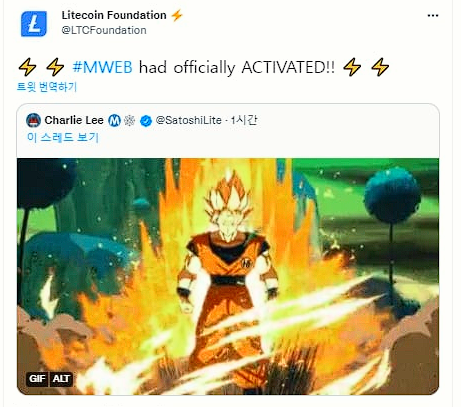Image resolution: width=461 pixels, height=407 pixels.
Task: Open the three-dot more options menu
Action: (x=433, y=16)
